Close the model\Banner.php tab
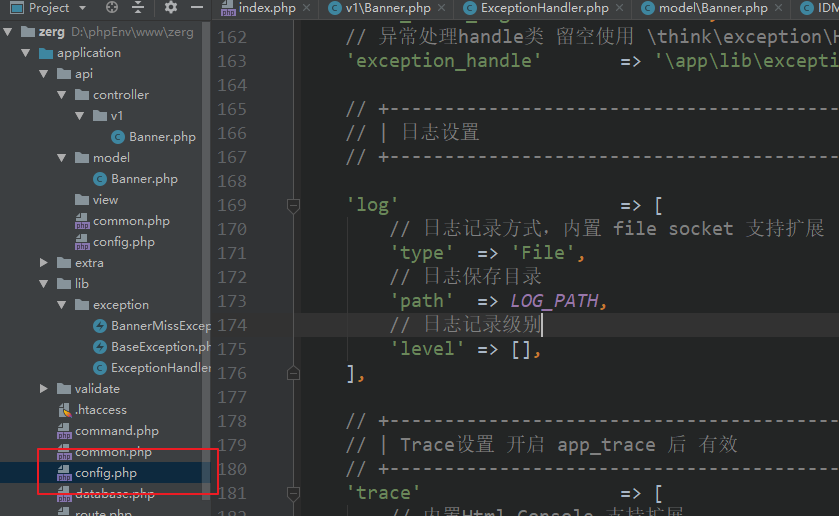 [x=779, y=8]
